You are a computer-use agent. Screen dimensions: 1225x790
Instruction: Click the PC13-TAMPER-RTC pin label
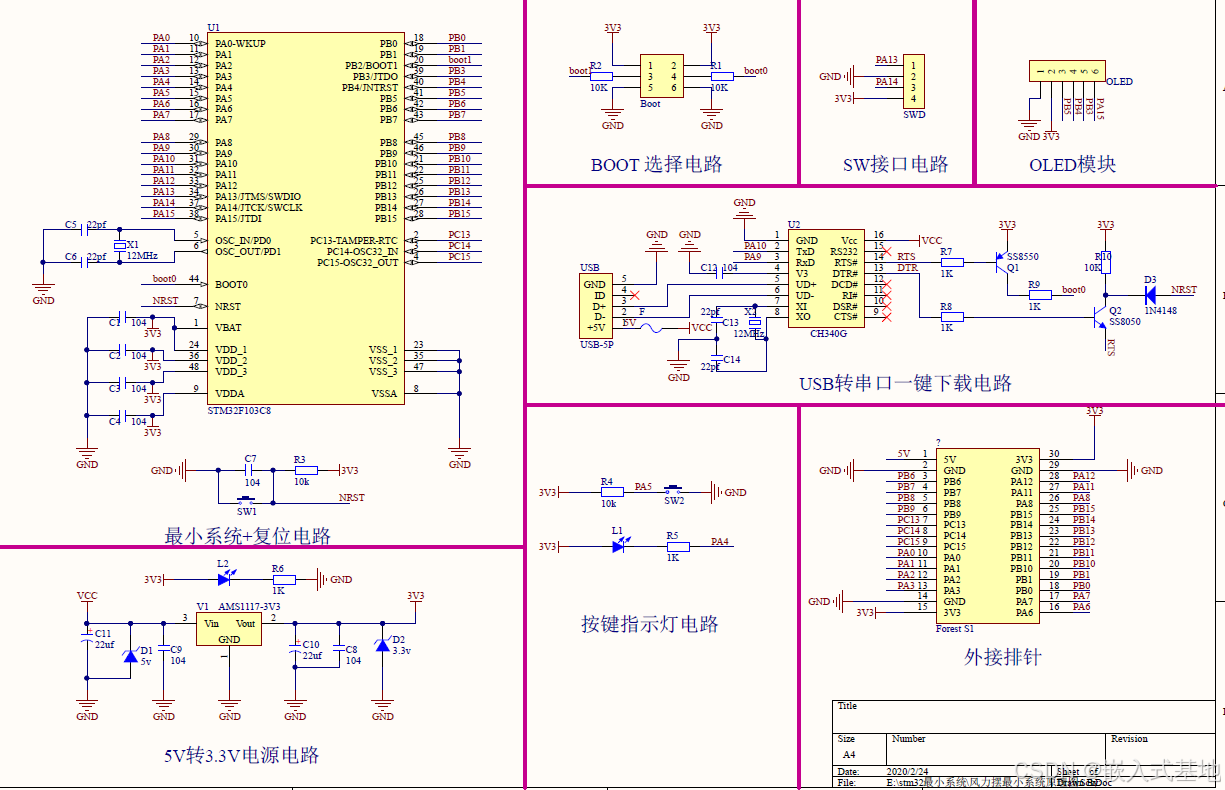(x=354, y=241)
